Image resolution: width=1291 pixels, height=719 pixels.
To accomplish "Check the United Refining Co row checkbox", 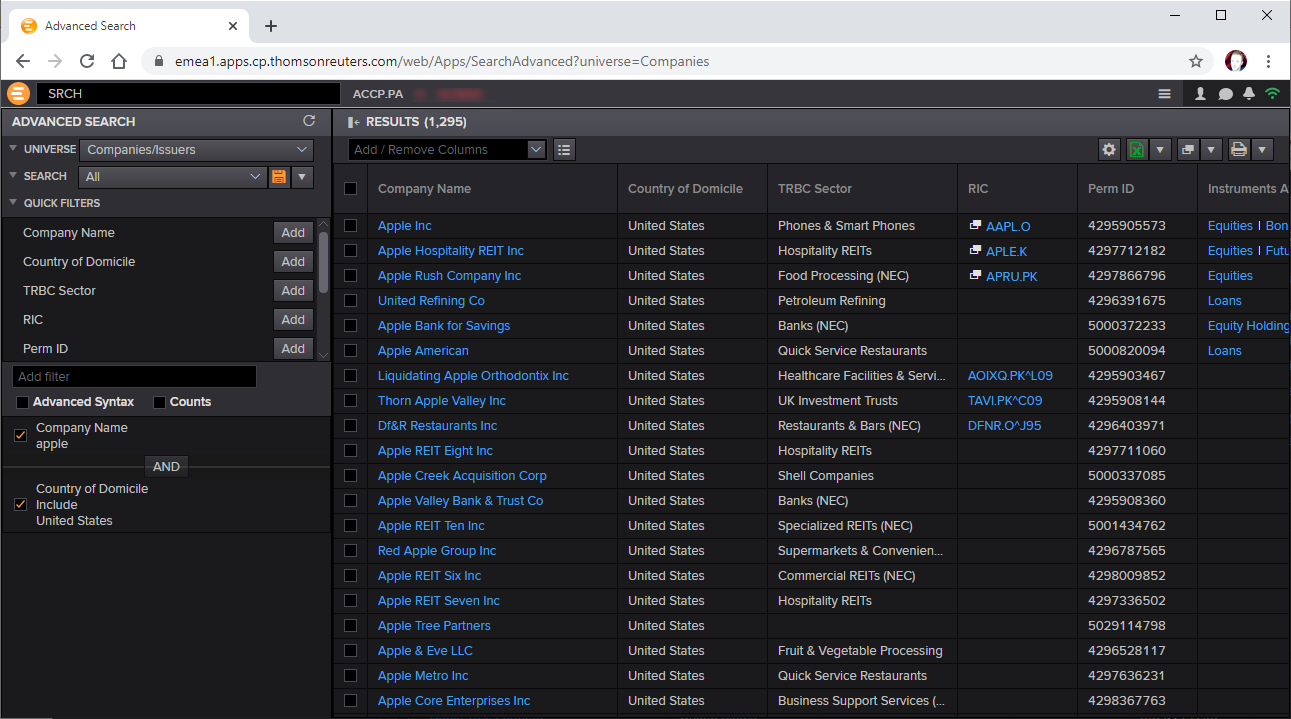I will point(350,301).
